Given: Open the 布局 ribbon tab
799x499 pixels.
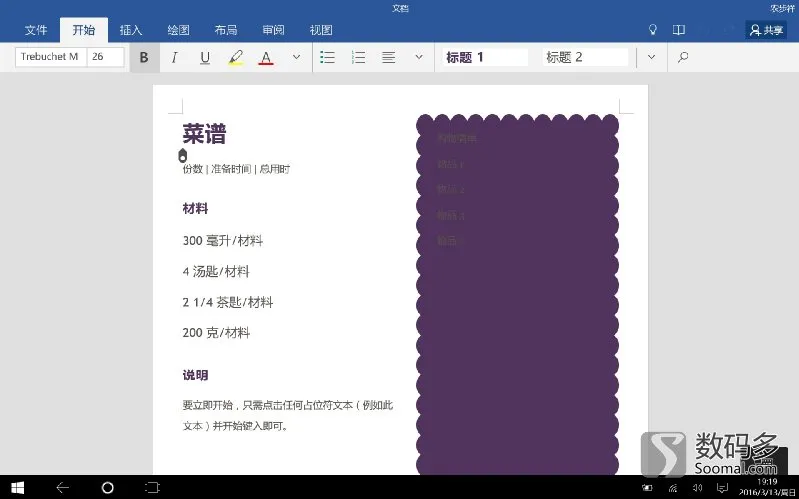Looking at the screenshot, I should (x=226, y=30).
